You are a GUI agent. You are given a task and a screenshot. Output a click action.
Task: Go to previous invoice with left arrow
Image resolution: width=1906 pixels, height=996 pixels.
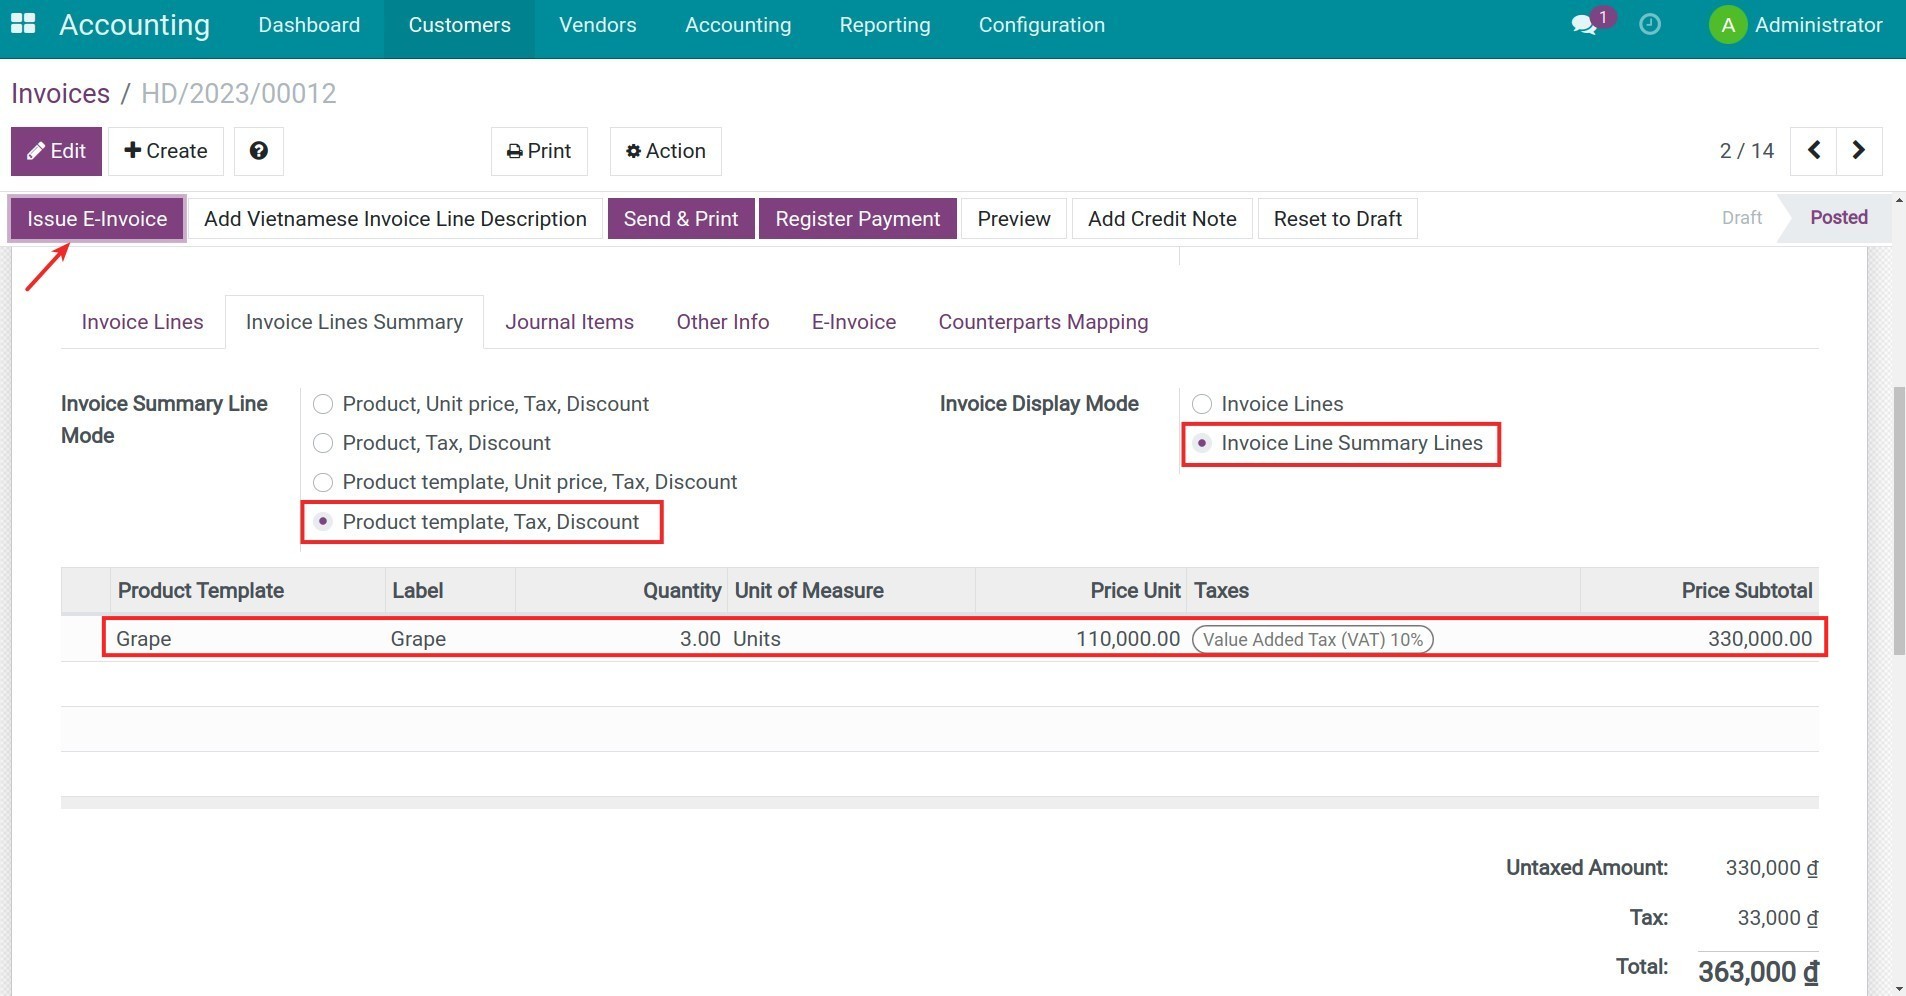(1813, 150)
